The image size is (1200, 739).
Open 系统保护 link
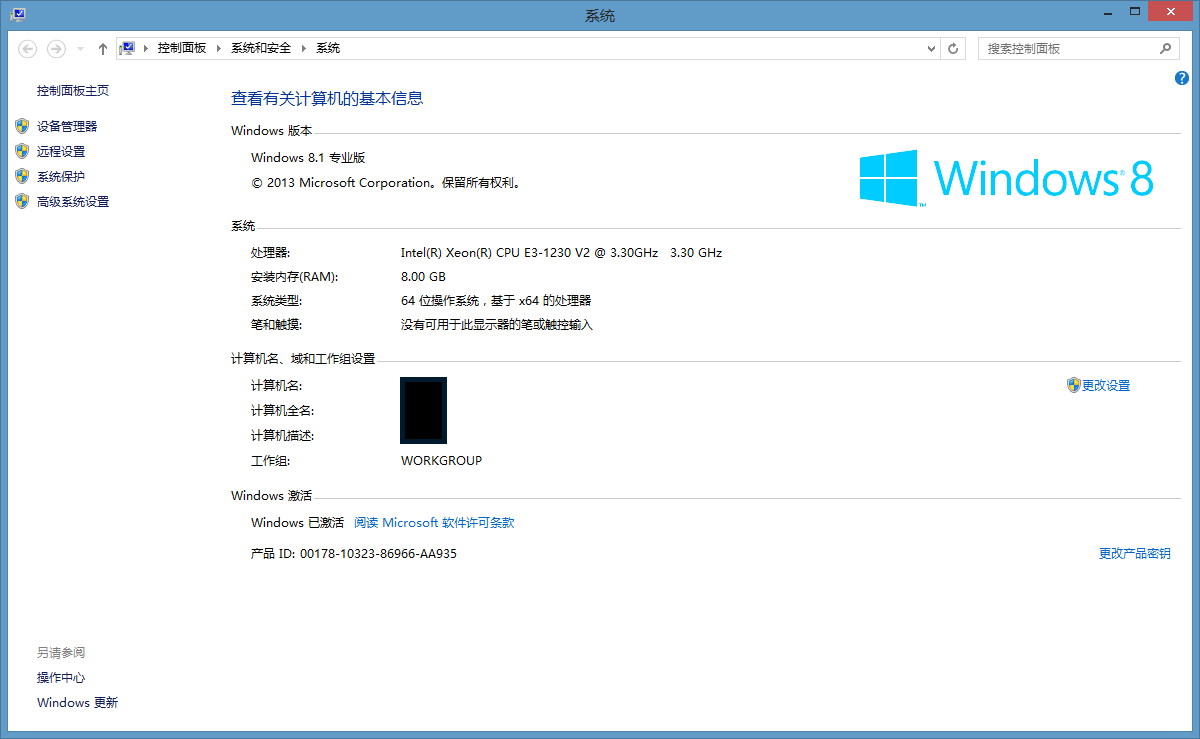pos(61,176)
